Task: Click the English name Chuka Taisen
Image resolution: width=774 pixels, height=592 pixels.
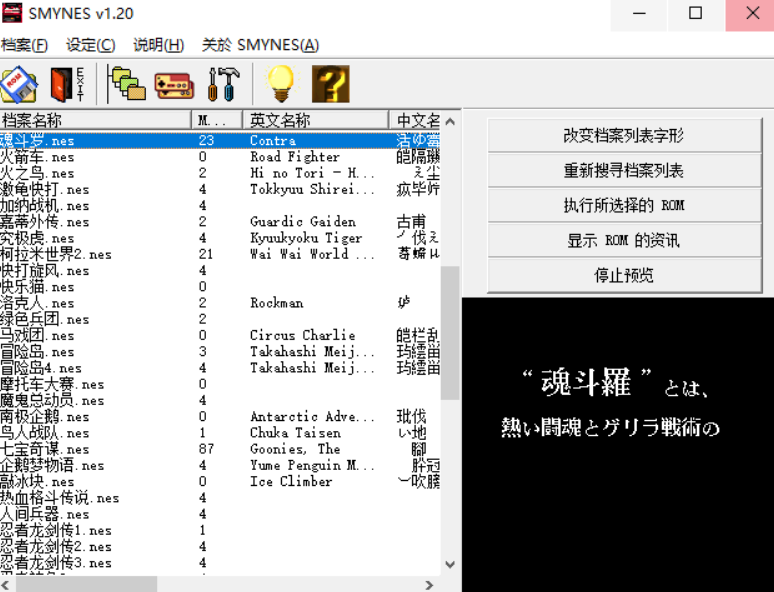Action: (x=295, y=434)
